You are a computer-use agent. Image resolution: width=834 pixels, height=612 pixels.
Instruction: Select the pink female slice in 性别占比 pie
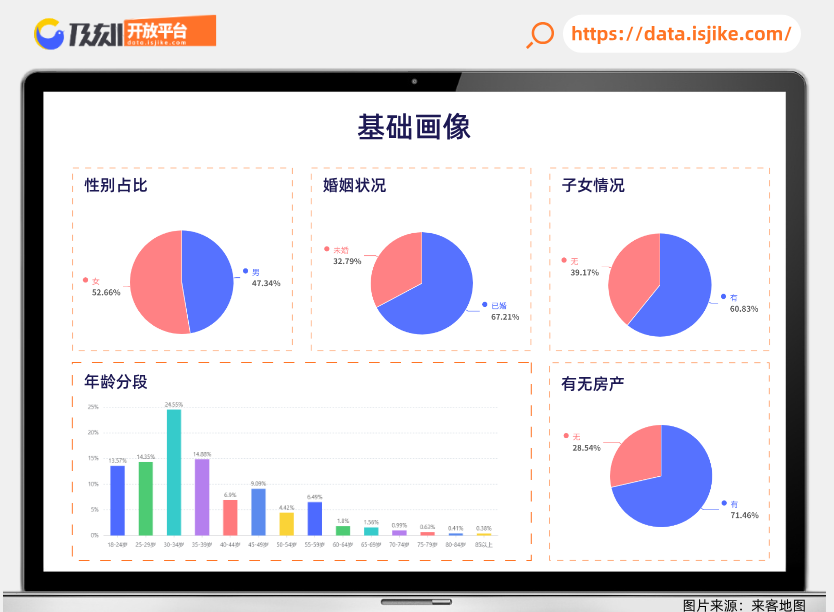[x=155, y=285]
